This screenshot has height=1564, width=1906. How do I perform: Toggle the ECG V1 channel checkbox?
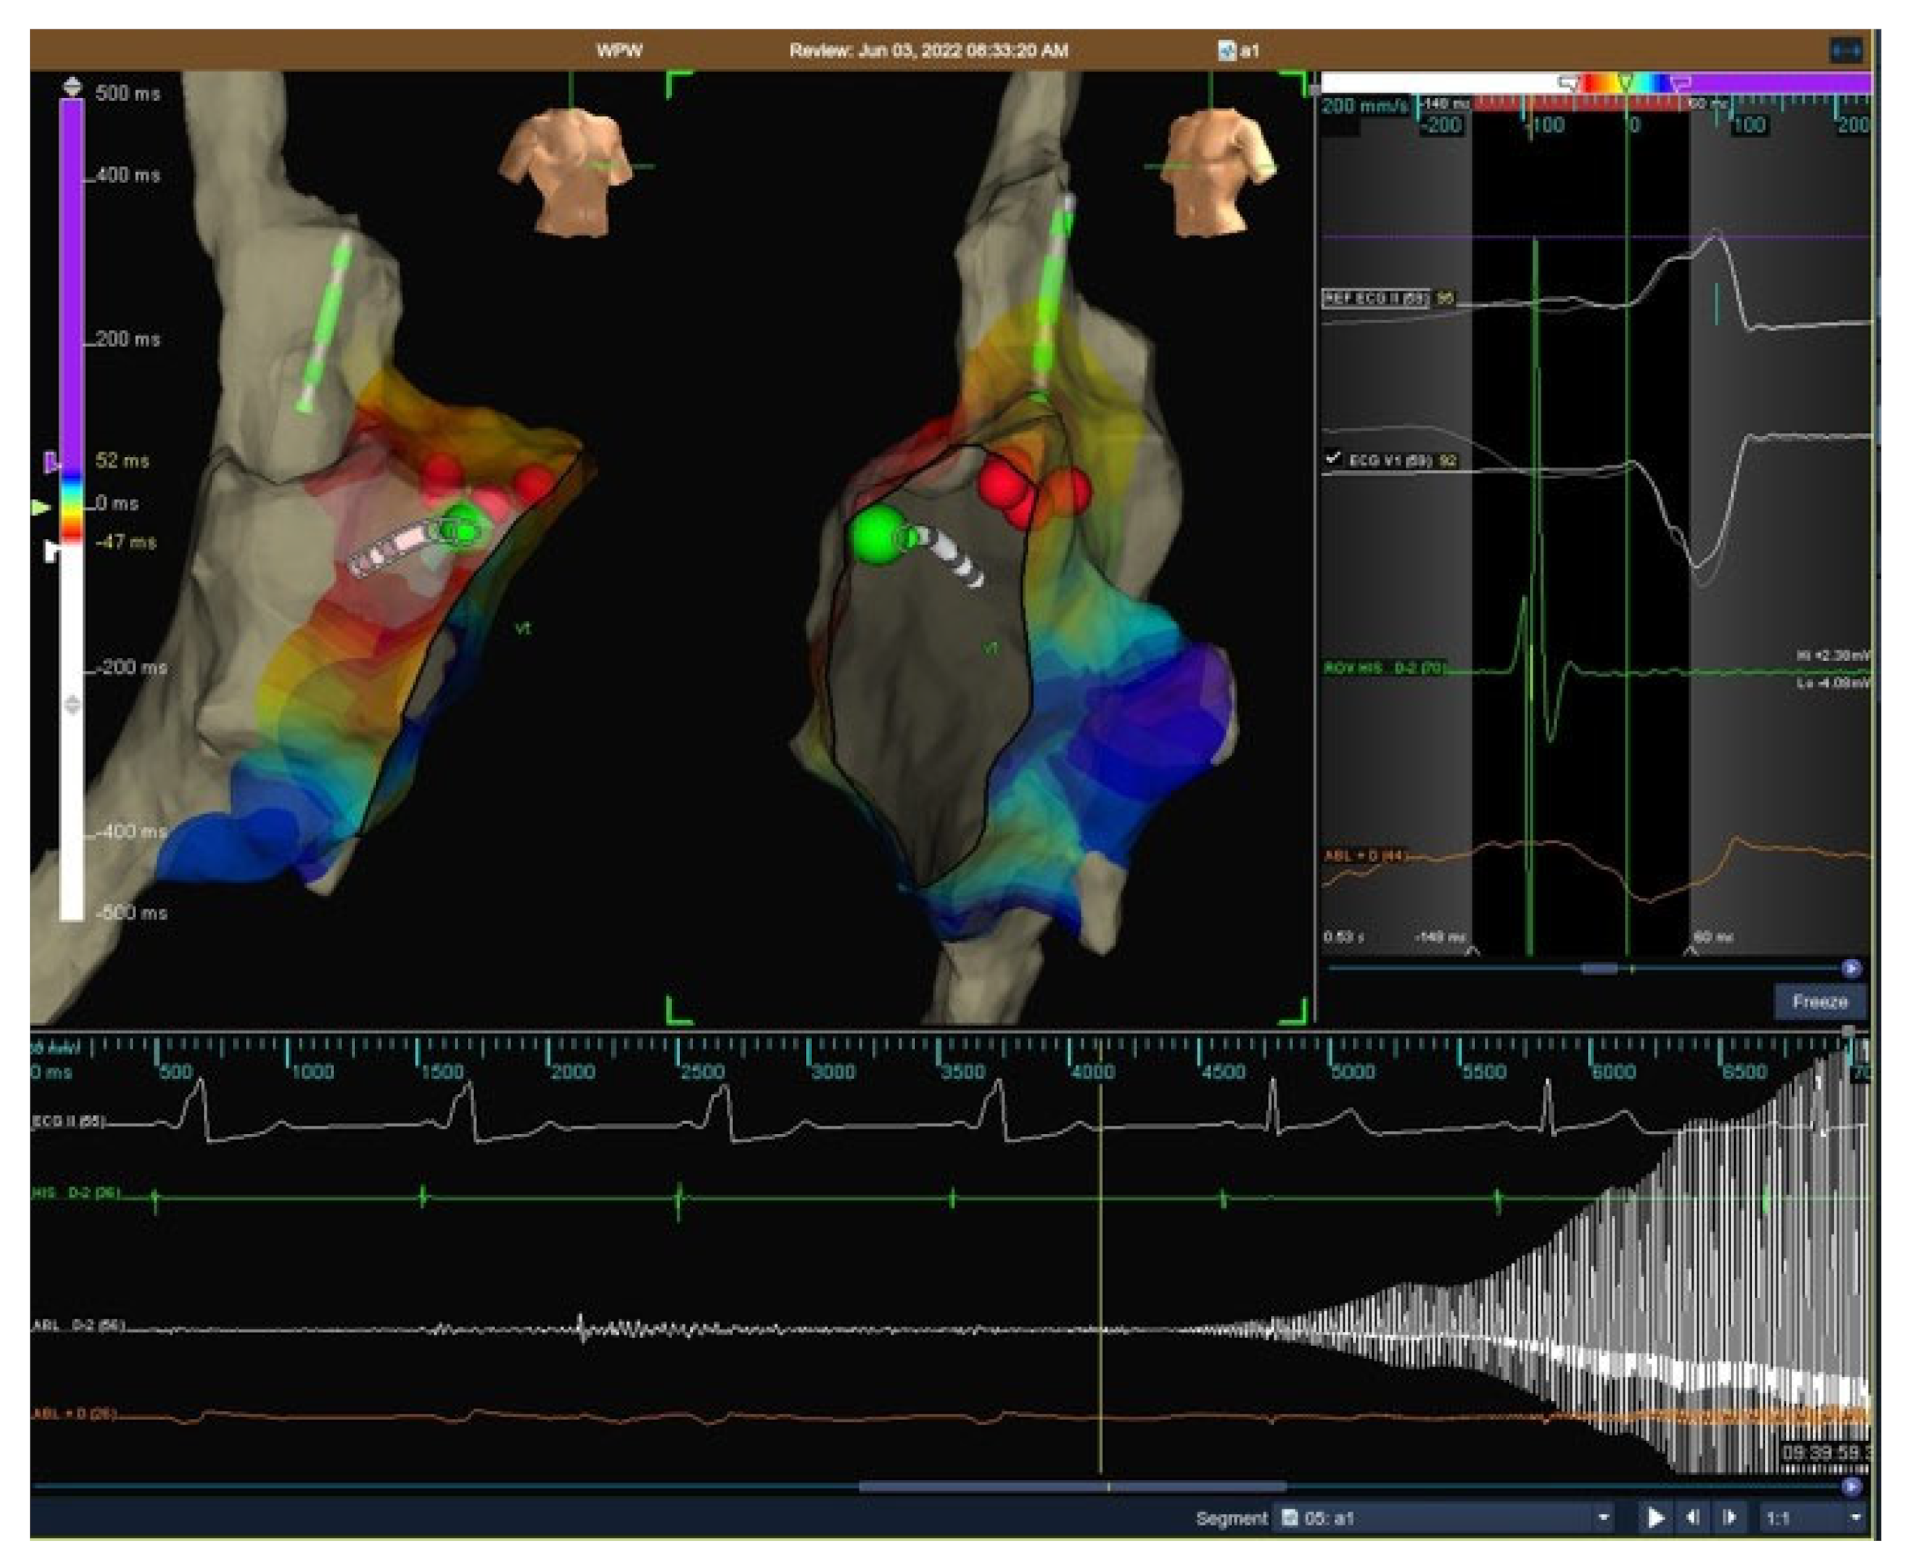click(x=1332, y=458)
